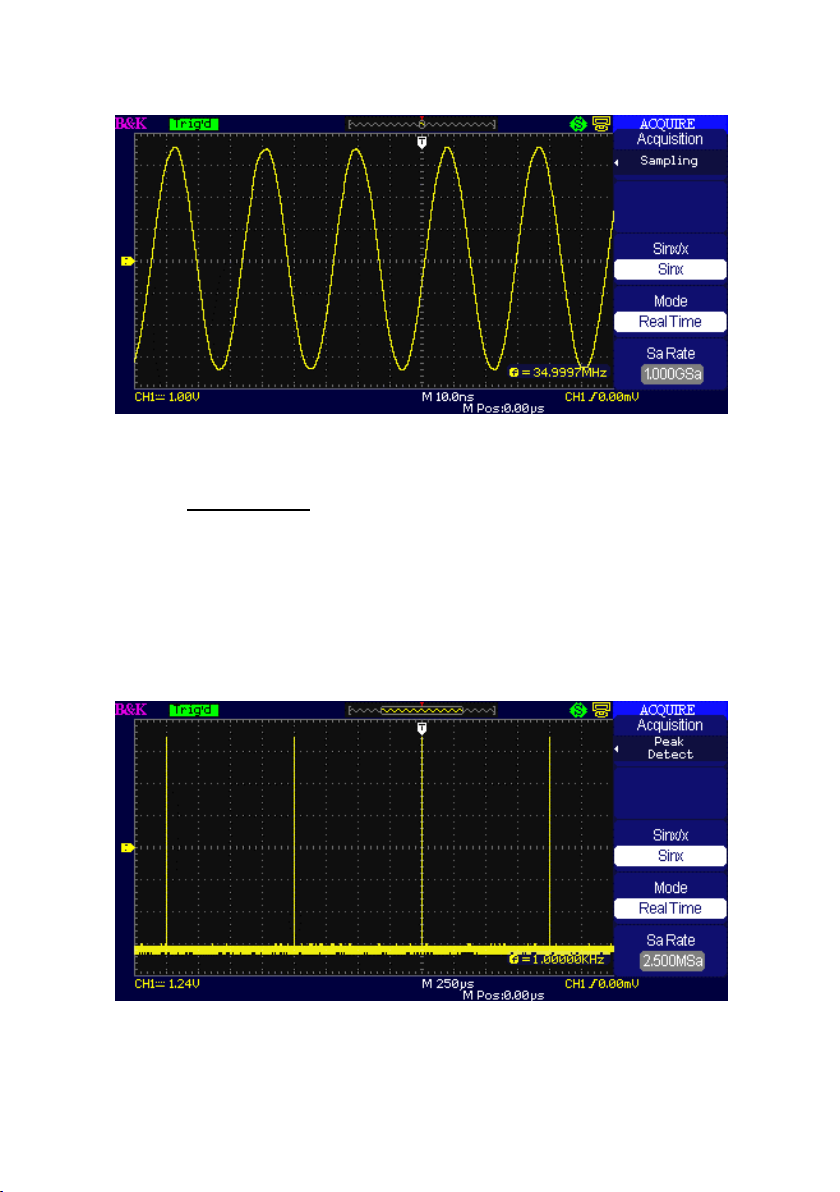840x1192 pixels.
Task: Click the B&K logo above the 34.9997MHz waveform
Action: tap(131, 123)
